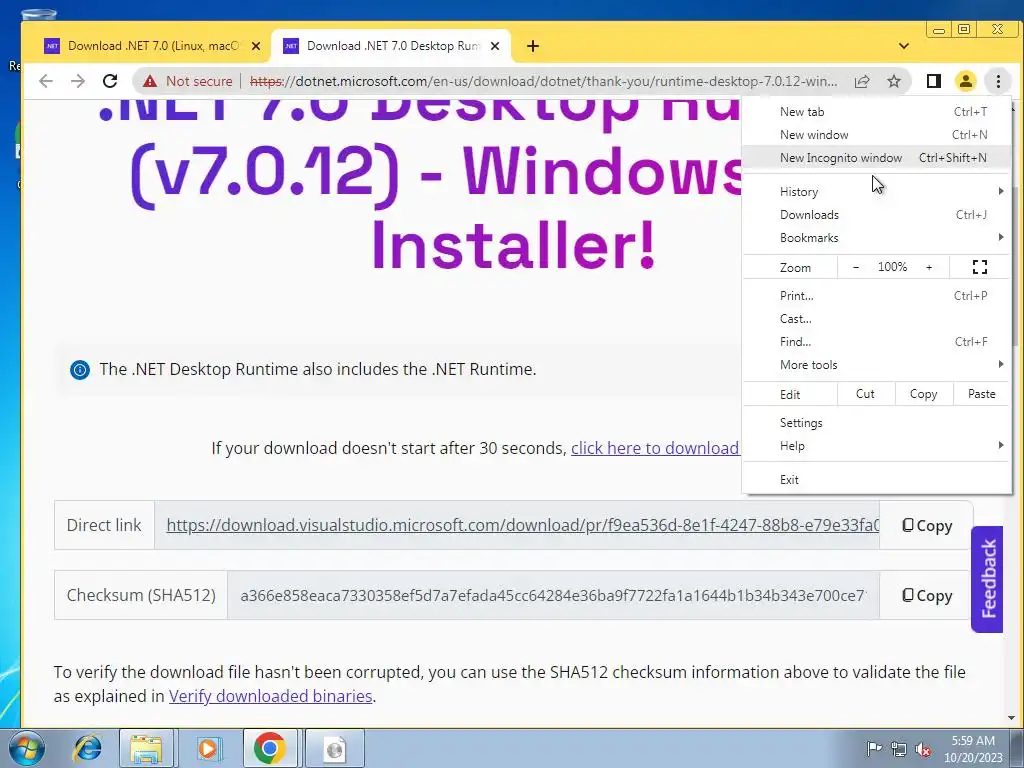The width and height of the screenshot is (1024, 768).
Task: Decrease zoom with the minus button
Action: pyautogui.click(x=856, y=267)
